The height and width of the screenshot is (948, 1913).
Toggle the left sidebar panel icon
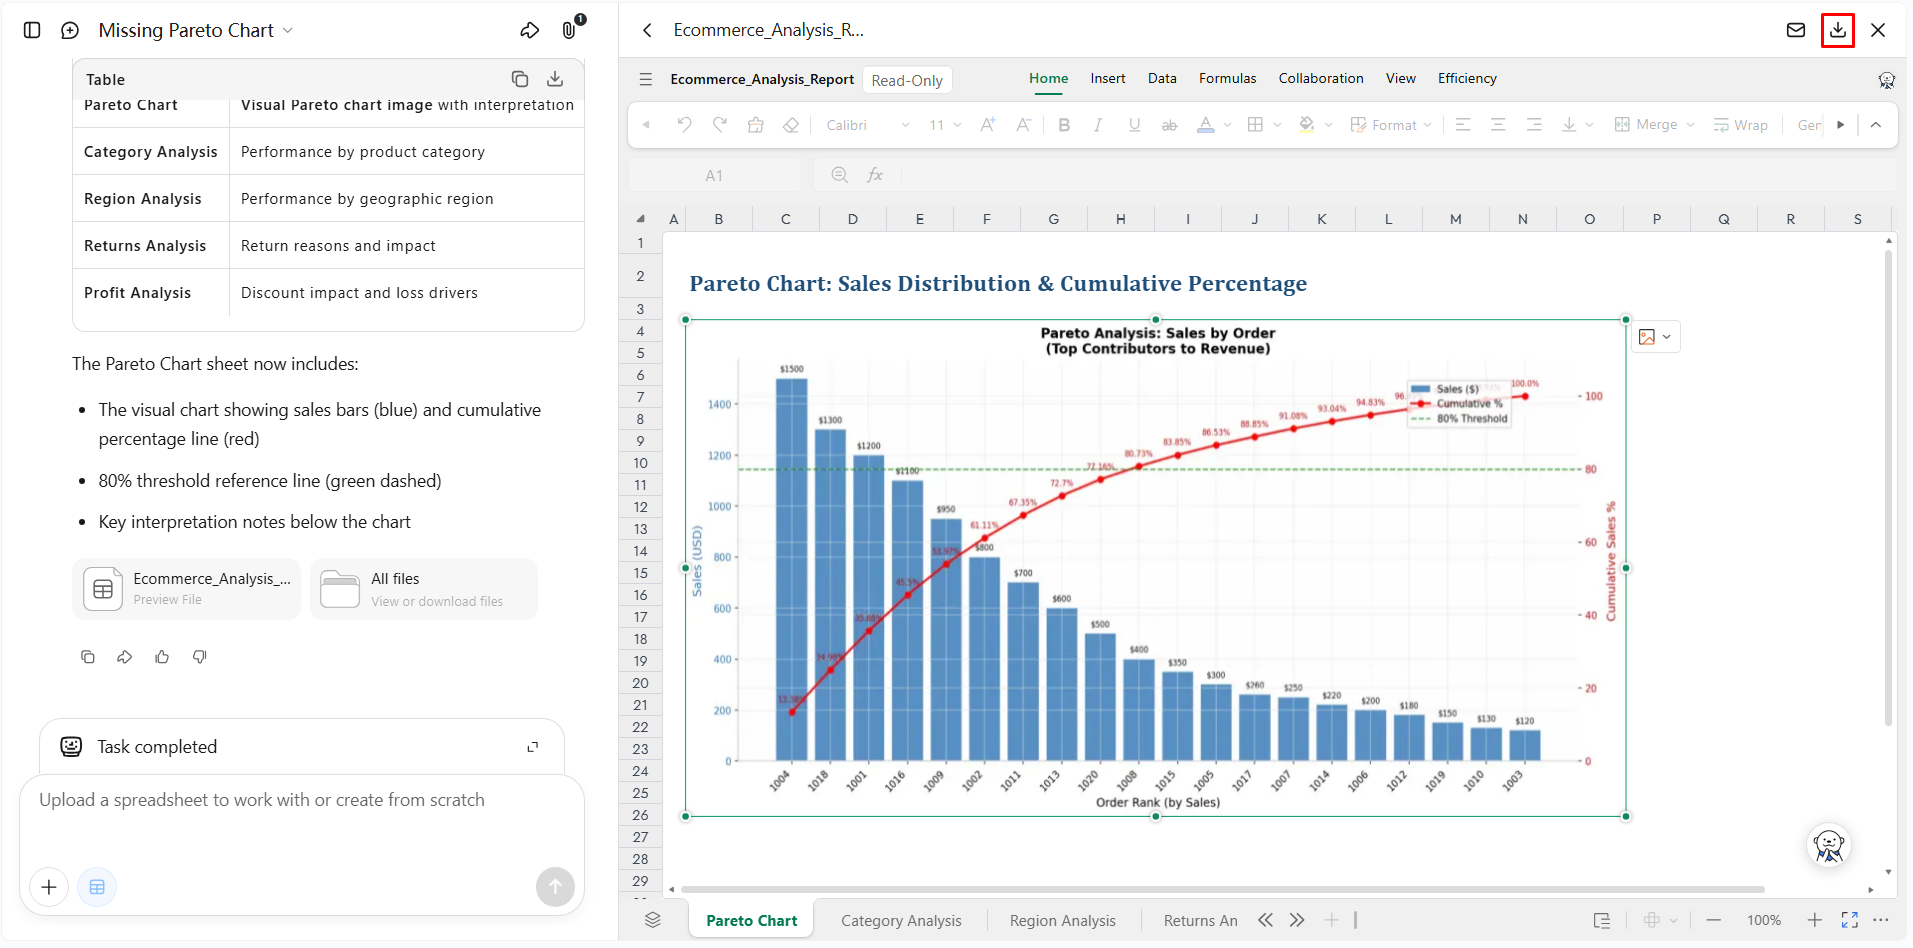point(32,30)
